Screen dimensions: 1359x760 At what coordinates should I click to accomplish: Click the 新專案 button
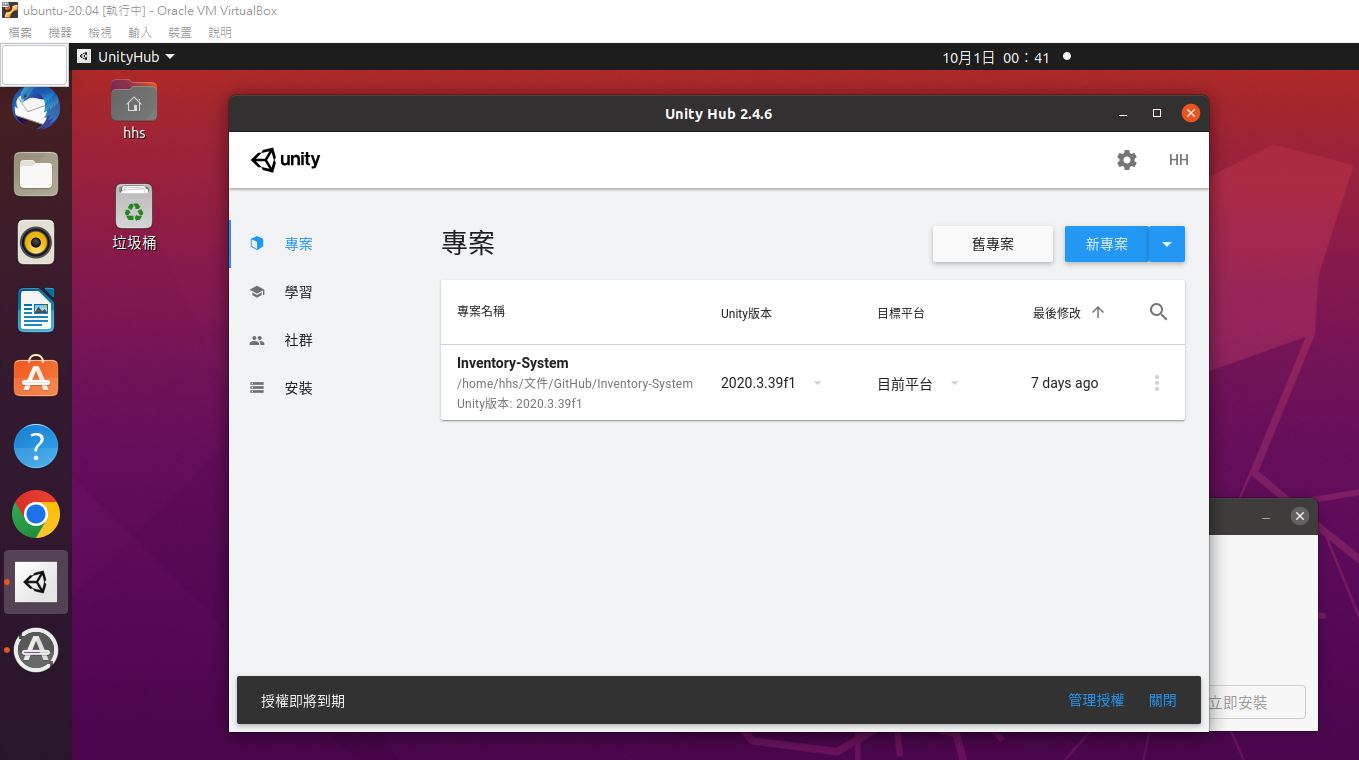tap(1106, 244)
